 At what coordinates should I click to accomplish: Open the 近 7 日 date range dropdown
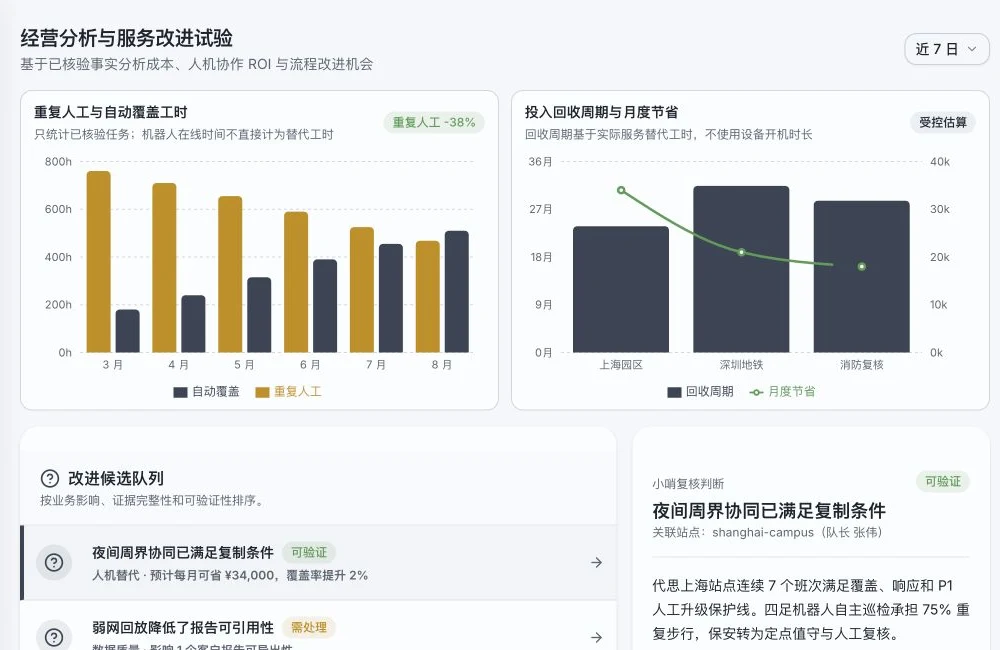pos(946,49)
